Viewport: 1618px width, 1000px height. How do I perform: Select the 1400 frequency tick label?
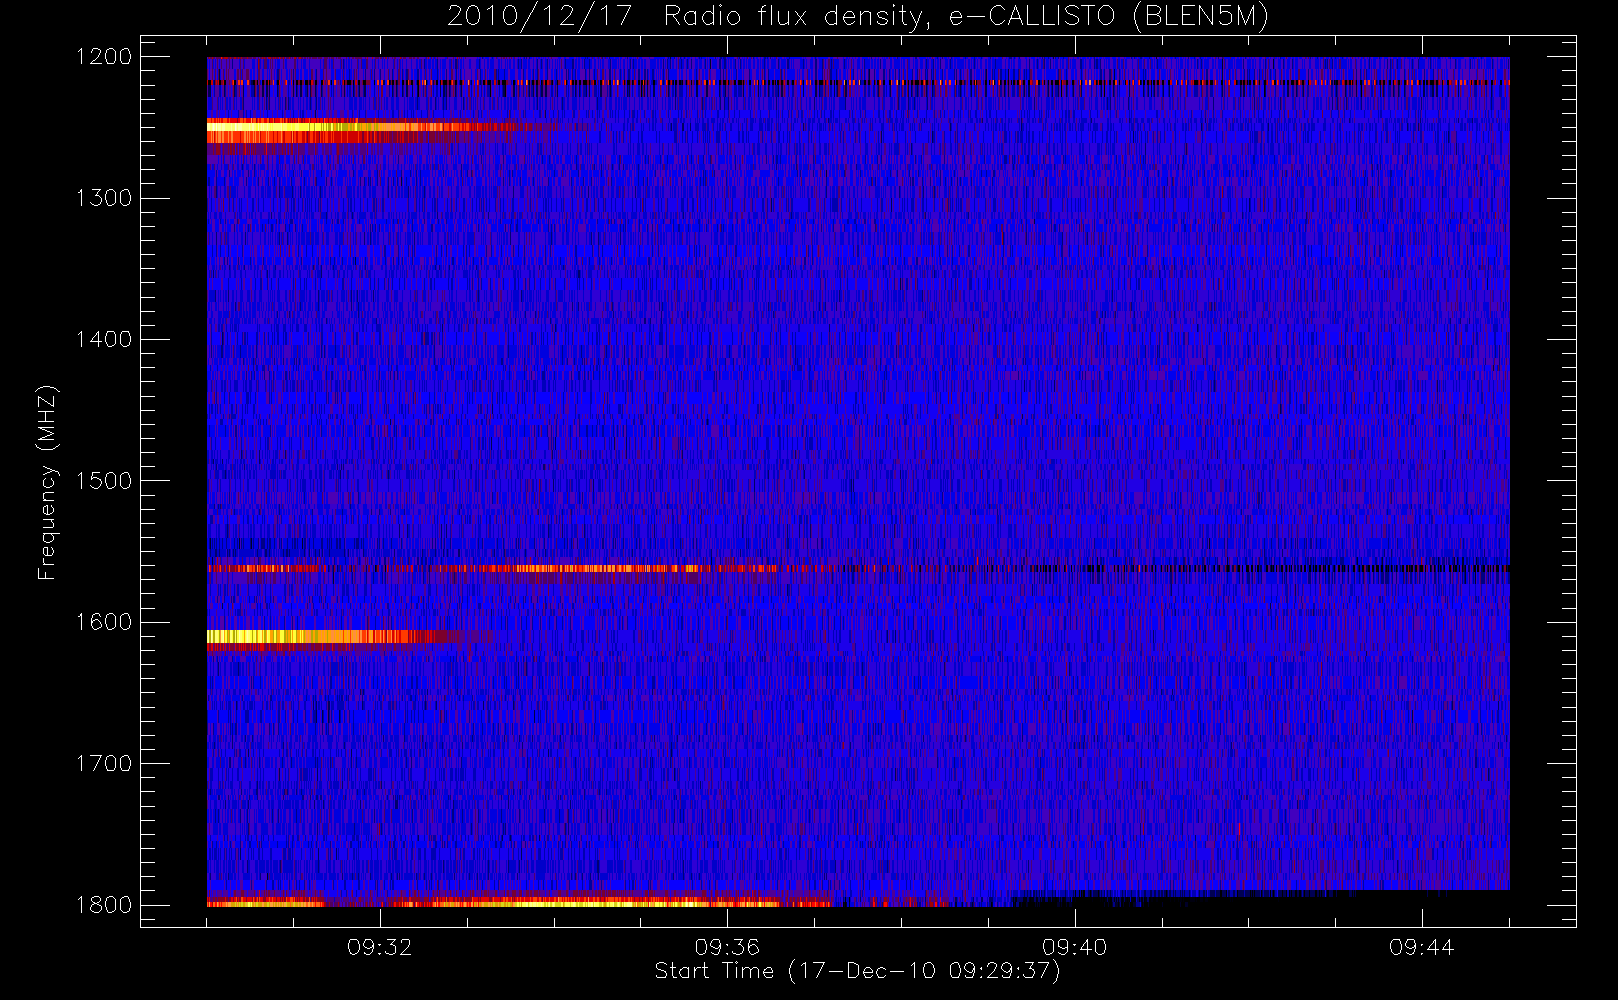[104, 339]
